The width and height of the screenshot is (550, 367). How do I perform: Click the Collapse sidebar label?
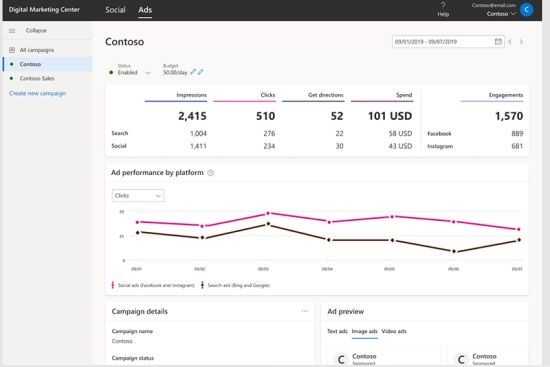pyautogui.click(x=36, y=31)
